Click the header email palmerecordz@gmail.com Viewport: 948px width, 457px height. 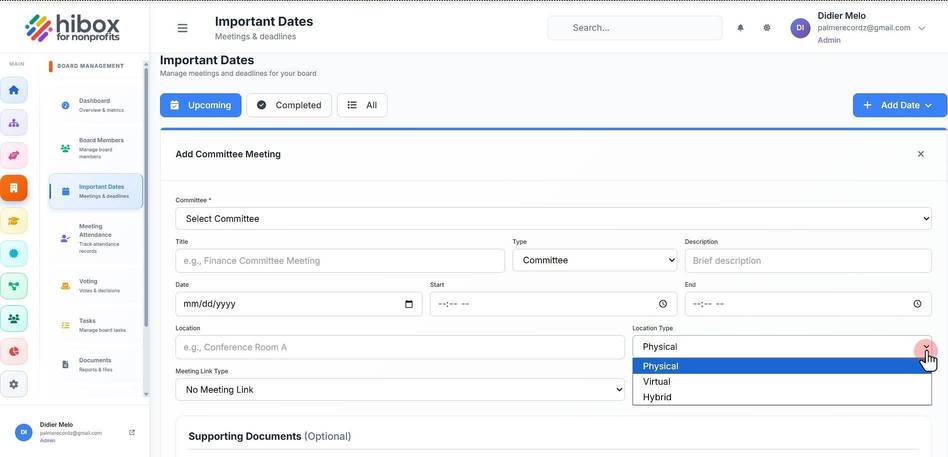[x=864, y=28]
